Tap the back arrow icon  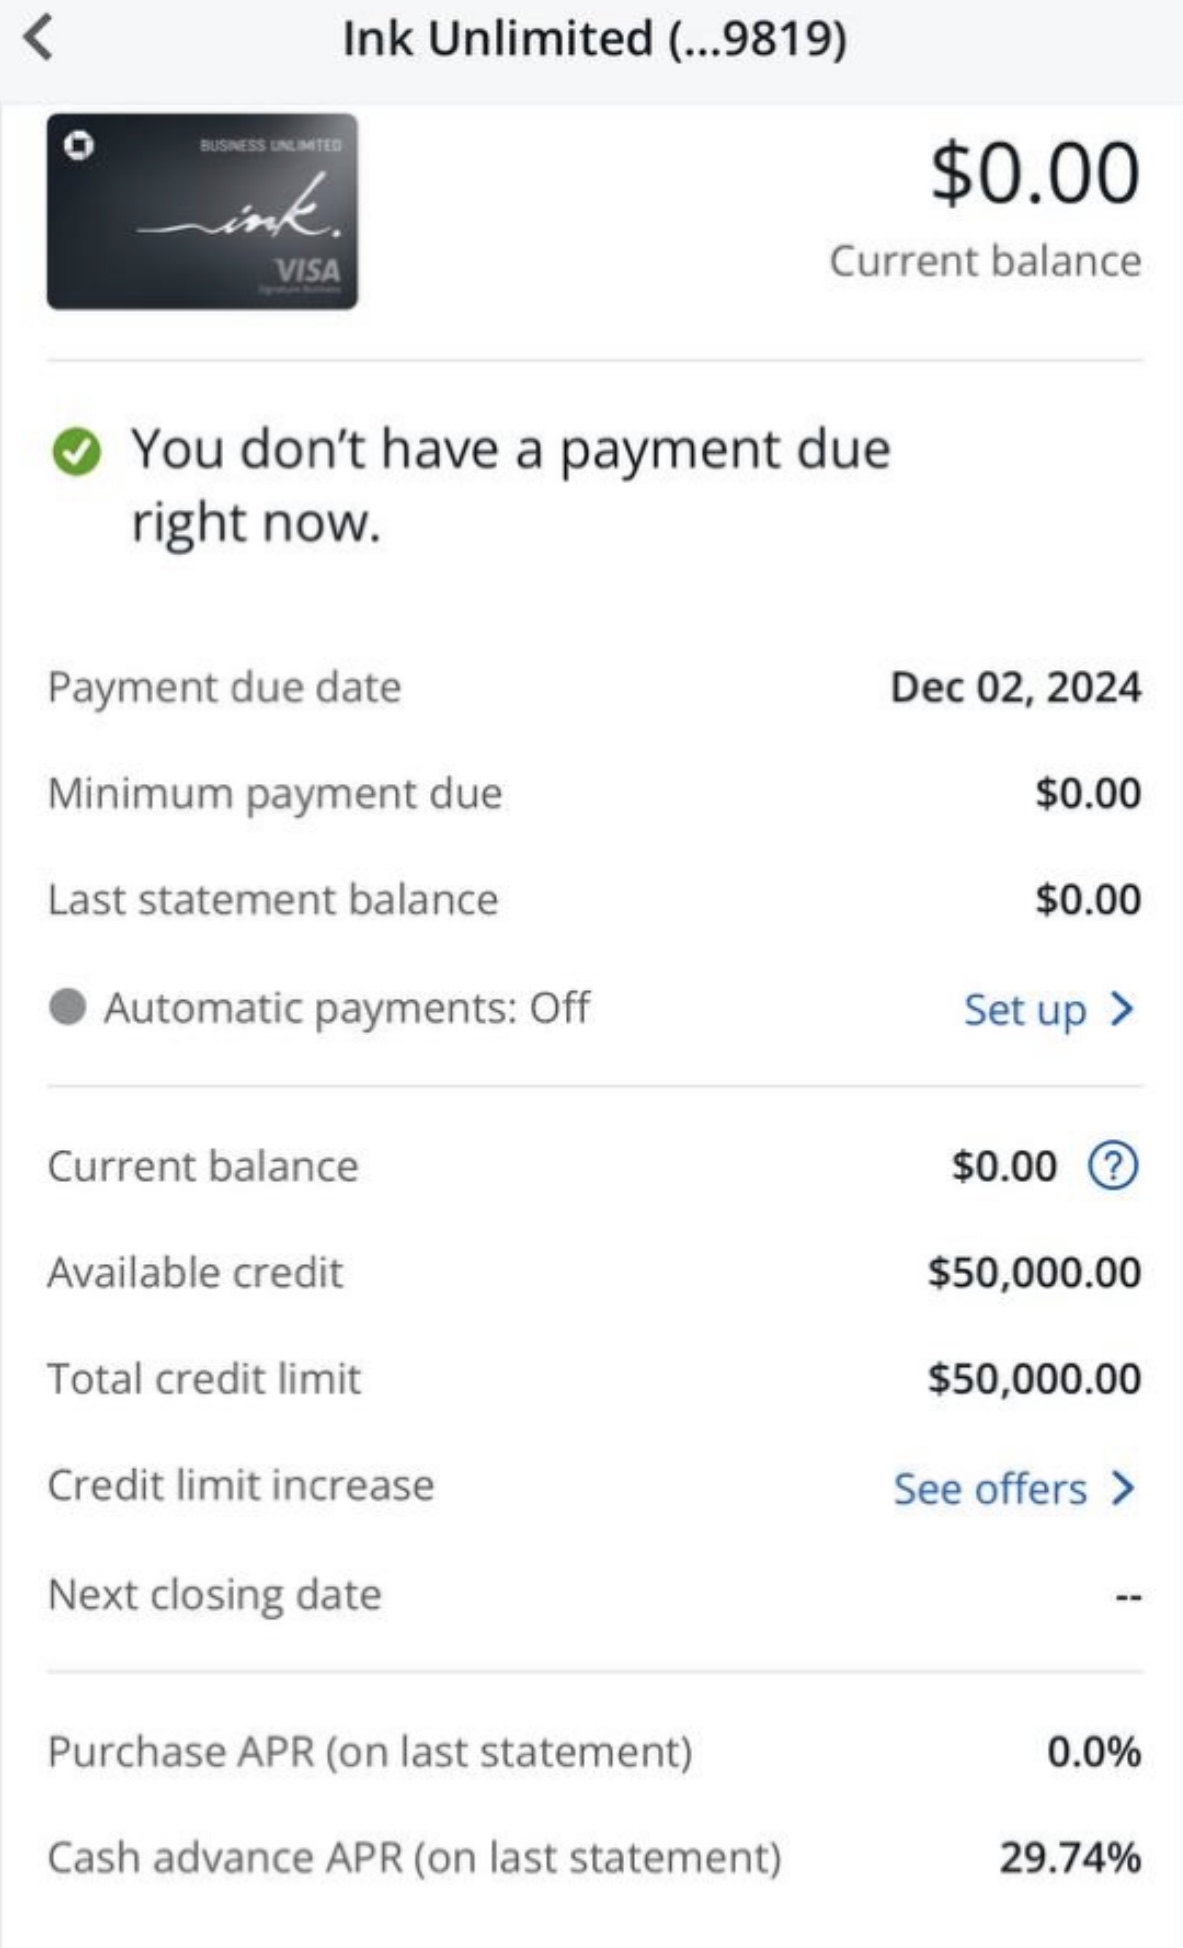pyautogui.click(x=38, y=39)
